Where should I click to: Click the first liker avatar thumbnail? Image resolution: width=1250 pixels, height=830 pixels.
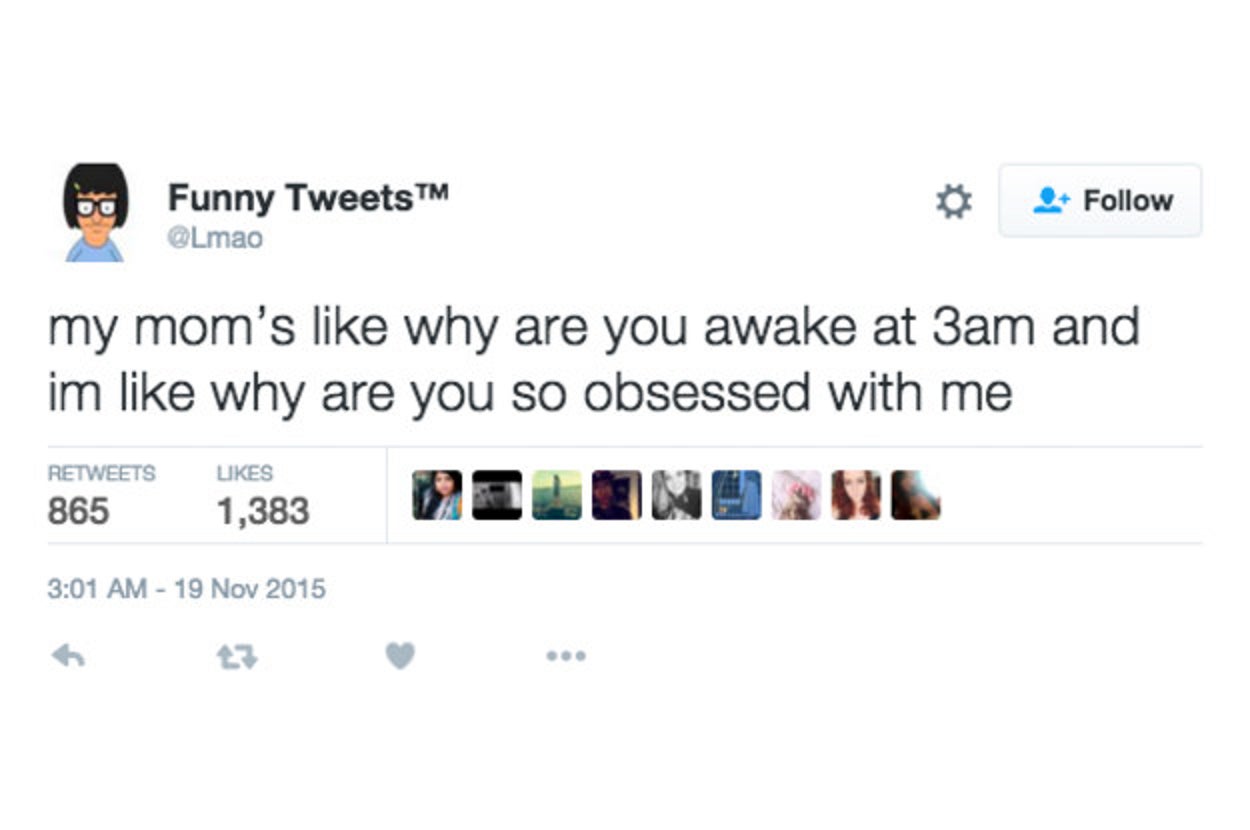437,495
